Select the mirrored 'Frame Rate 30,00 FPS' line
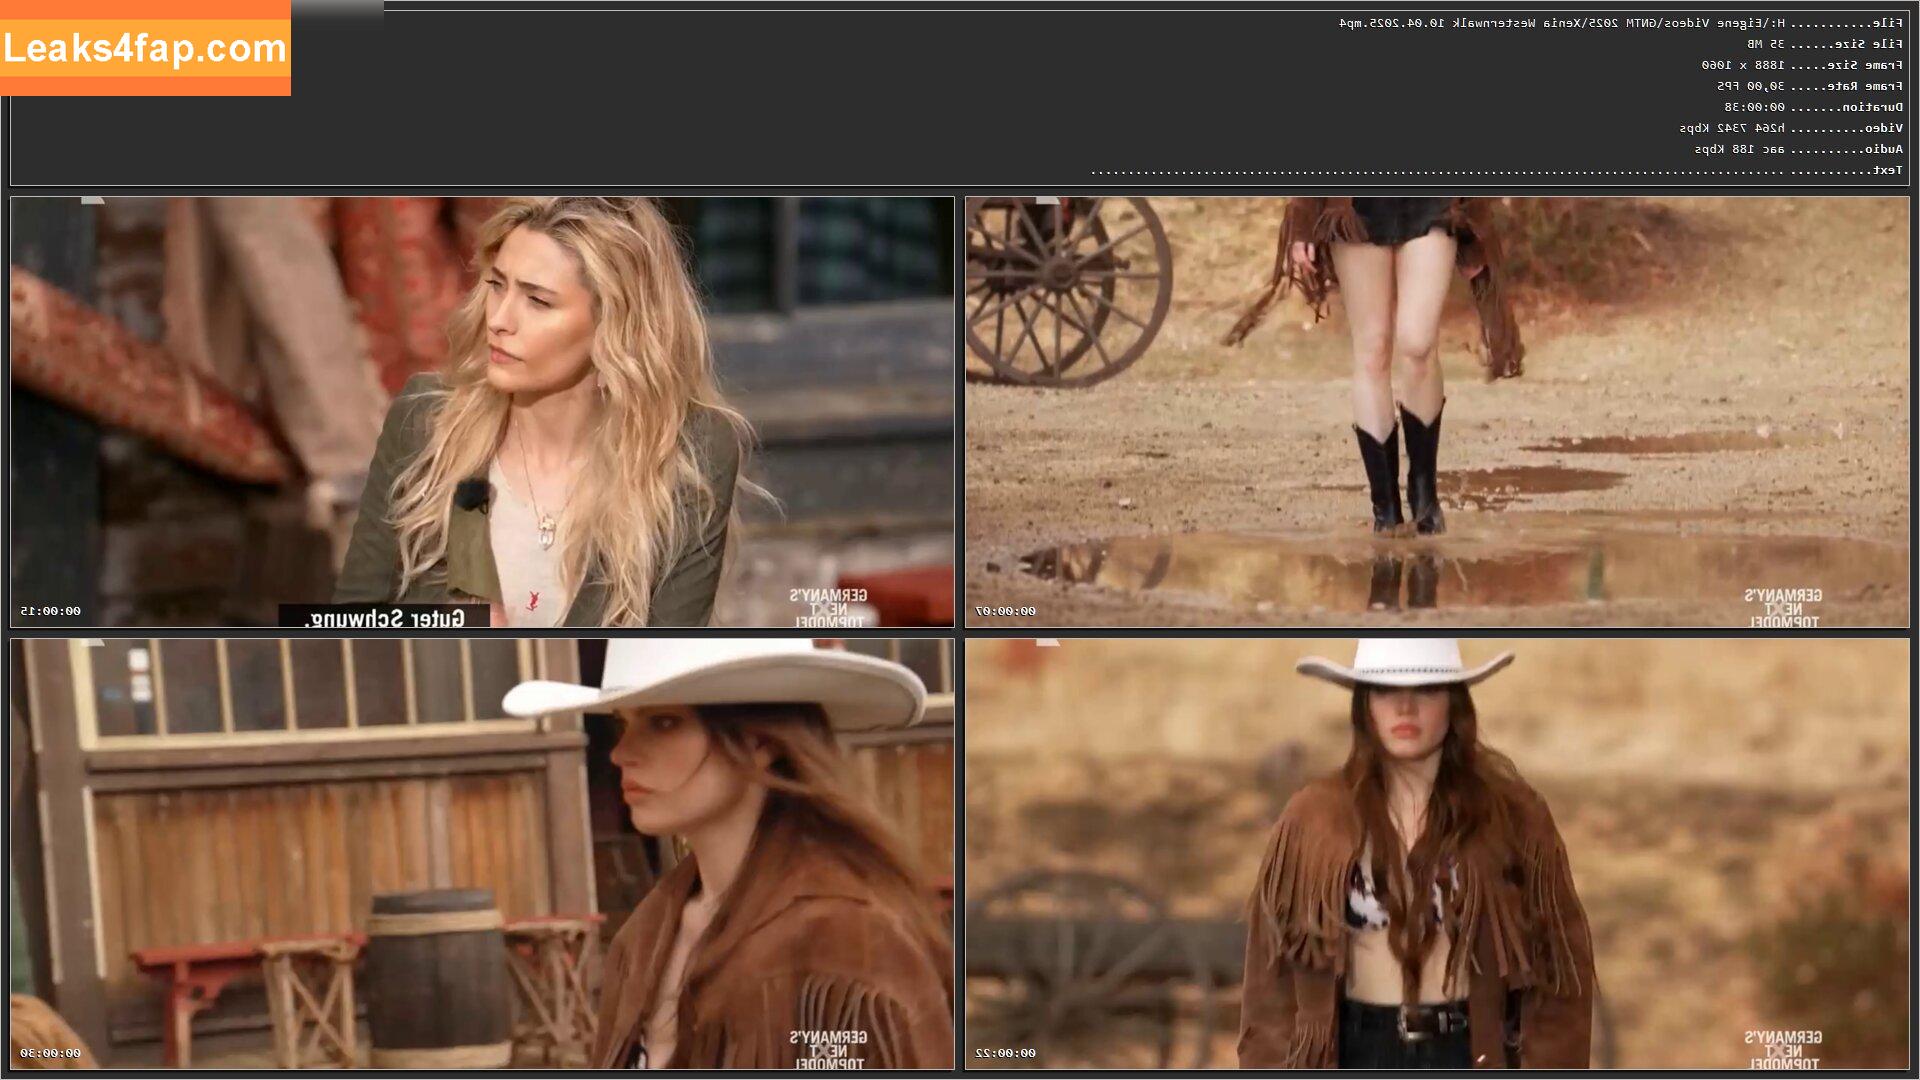The height and width of the screenshot is (1080, 1920). pos(1810,86)
